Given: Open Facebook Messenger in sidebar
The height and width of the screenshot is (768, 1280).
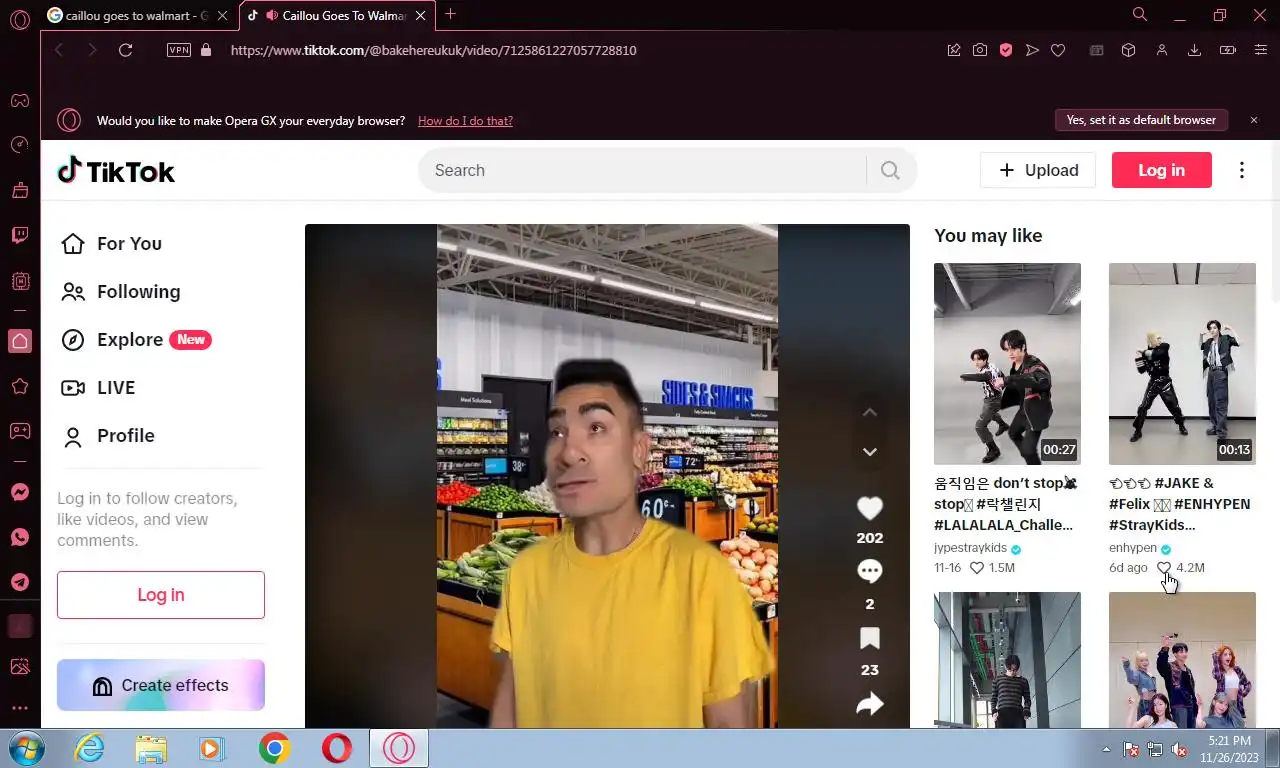Looking at the screenshot, I should (19, 492).
